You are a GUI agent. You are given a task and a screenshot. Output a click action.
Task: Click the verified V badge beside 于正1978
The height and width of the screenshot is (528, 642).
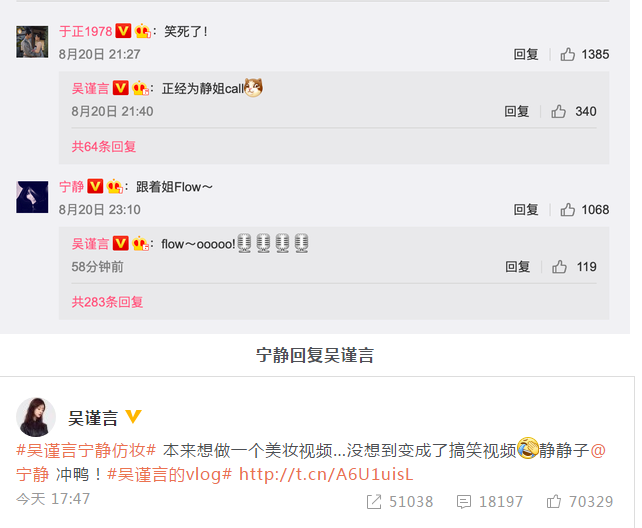[x=123, y=31]
